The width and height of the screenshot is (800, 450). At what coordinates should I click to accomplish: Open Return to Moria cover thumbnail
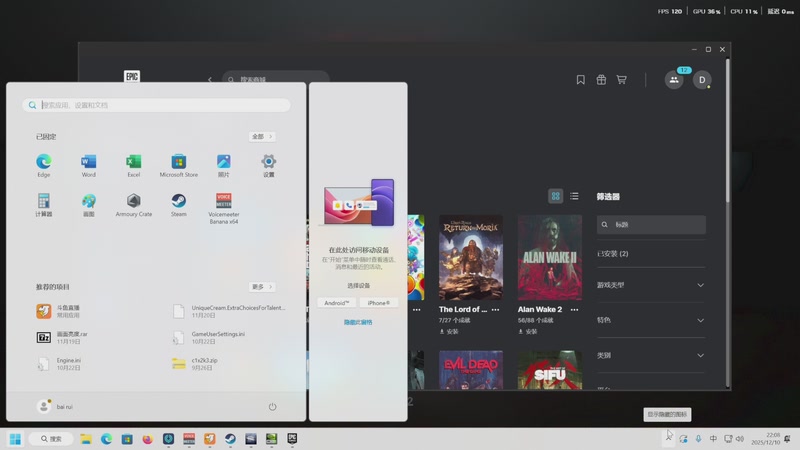coord(471,258)
